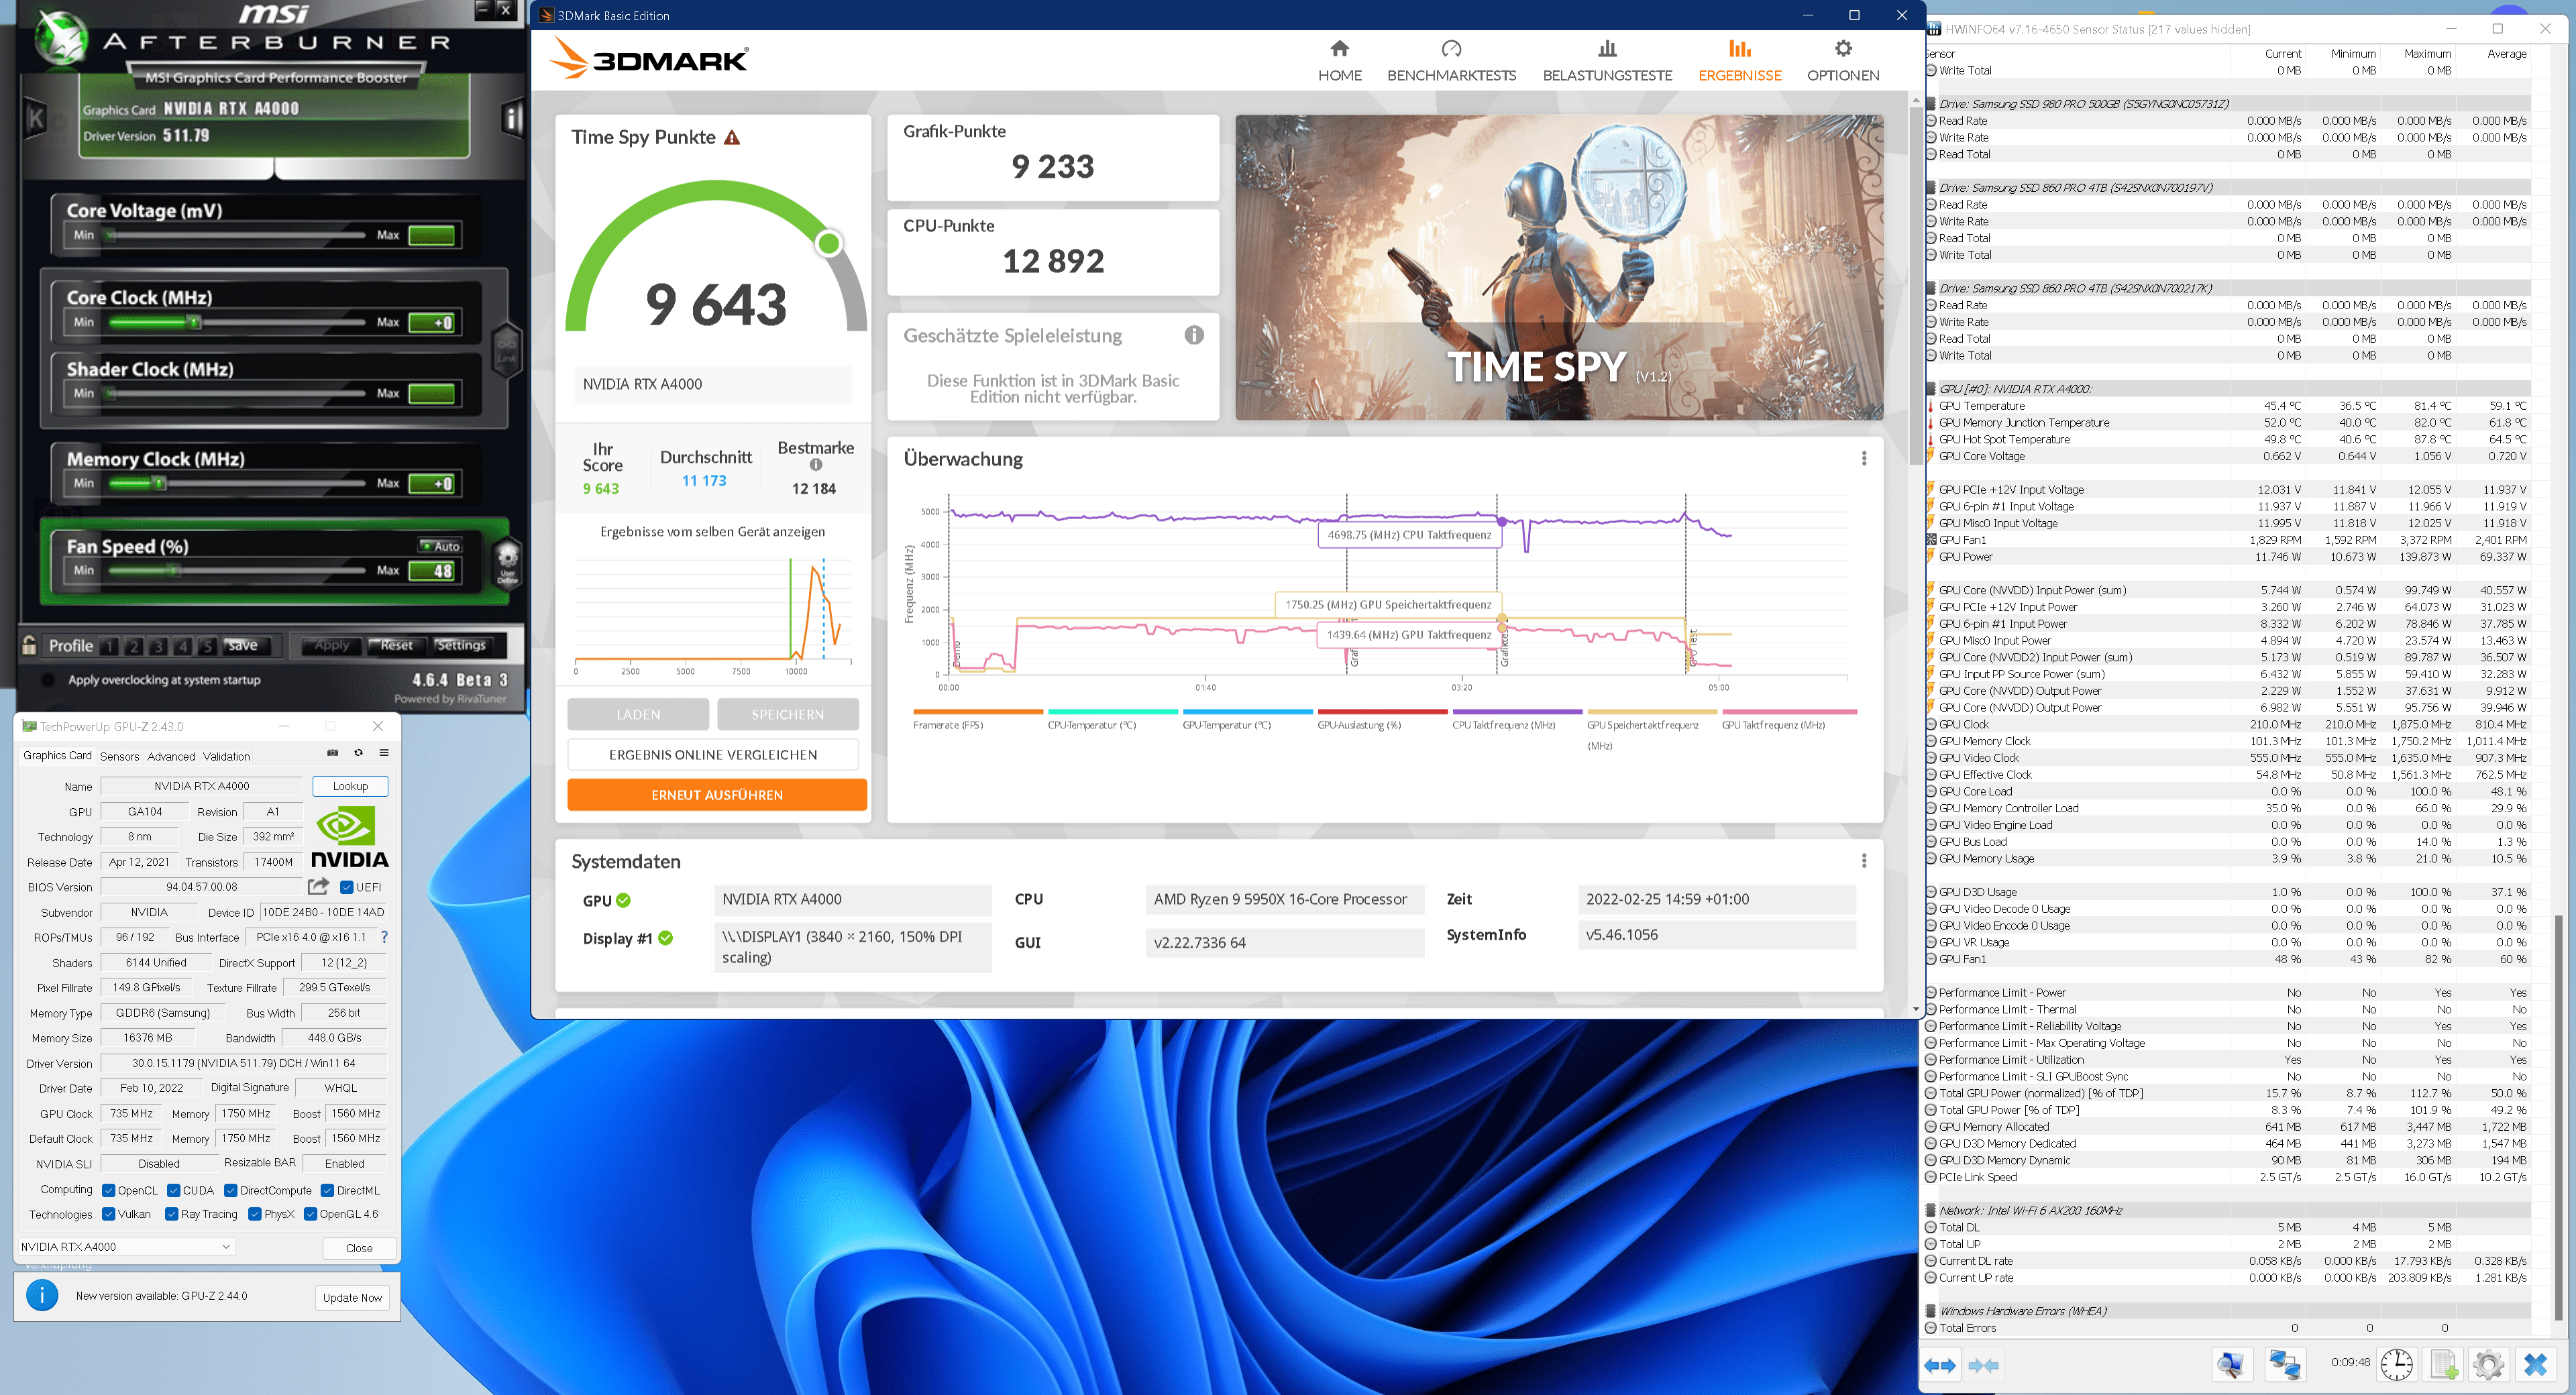Open Überwachung three-dot menu

(x=1864, y=458)
